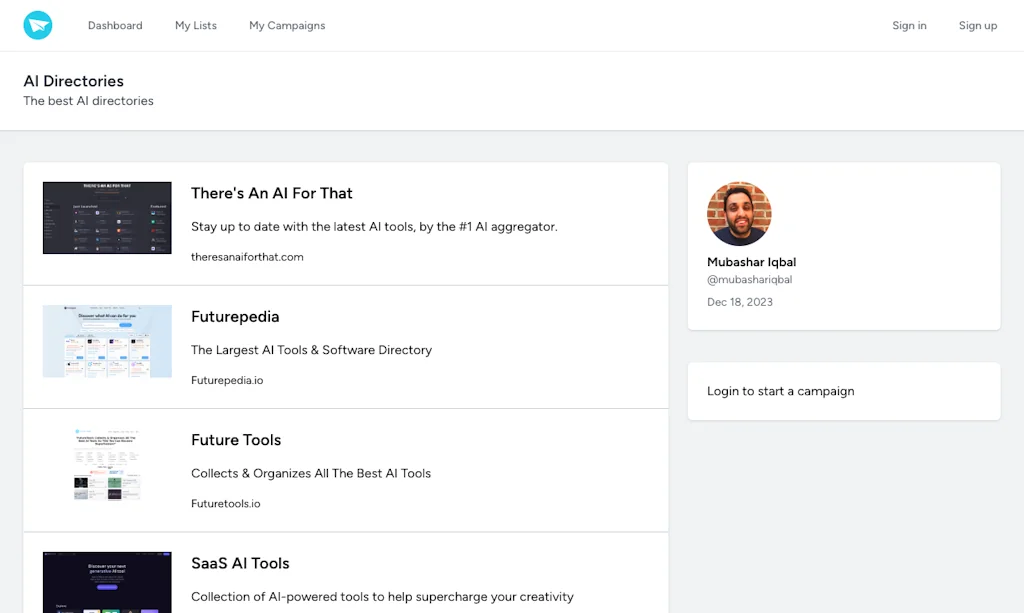Click the Sign up link
The image size is (1024, 613).
(x=977, y=26)
